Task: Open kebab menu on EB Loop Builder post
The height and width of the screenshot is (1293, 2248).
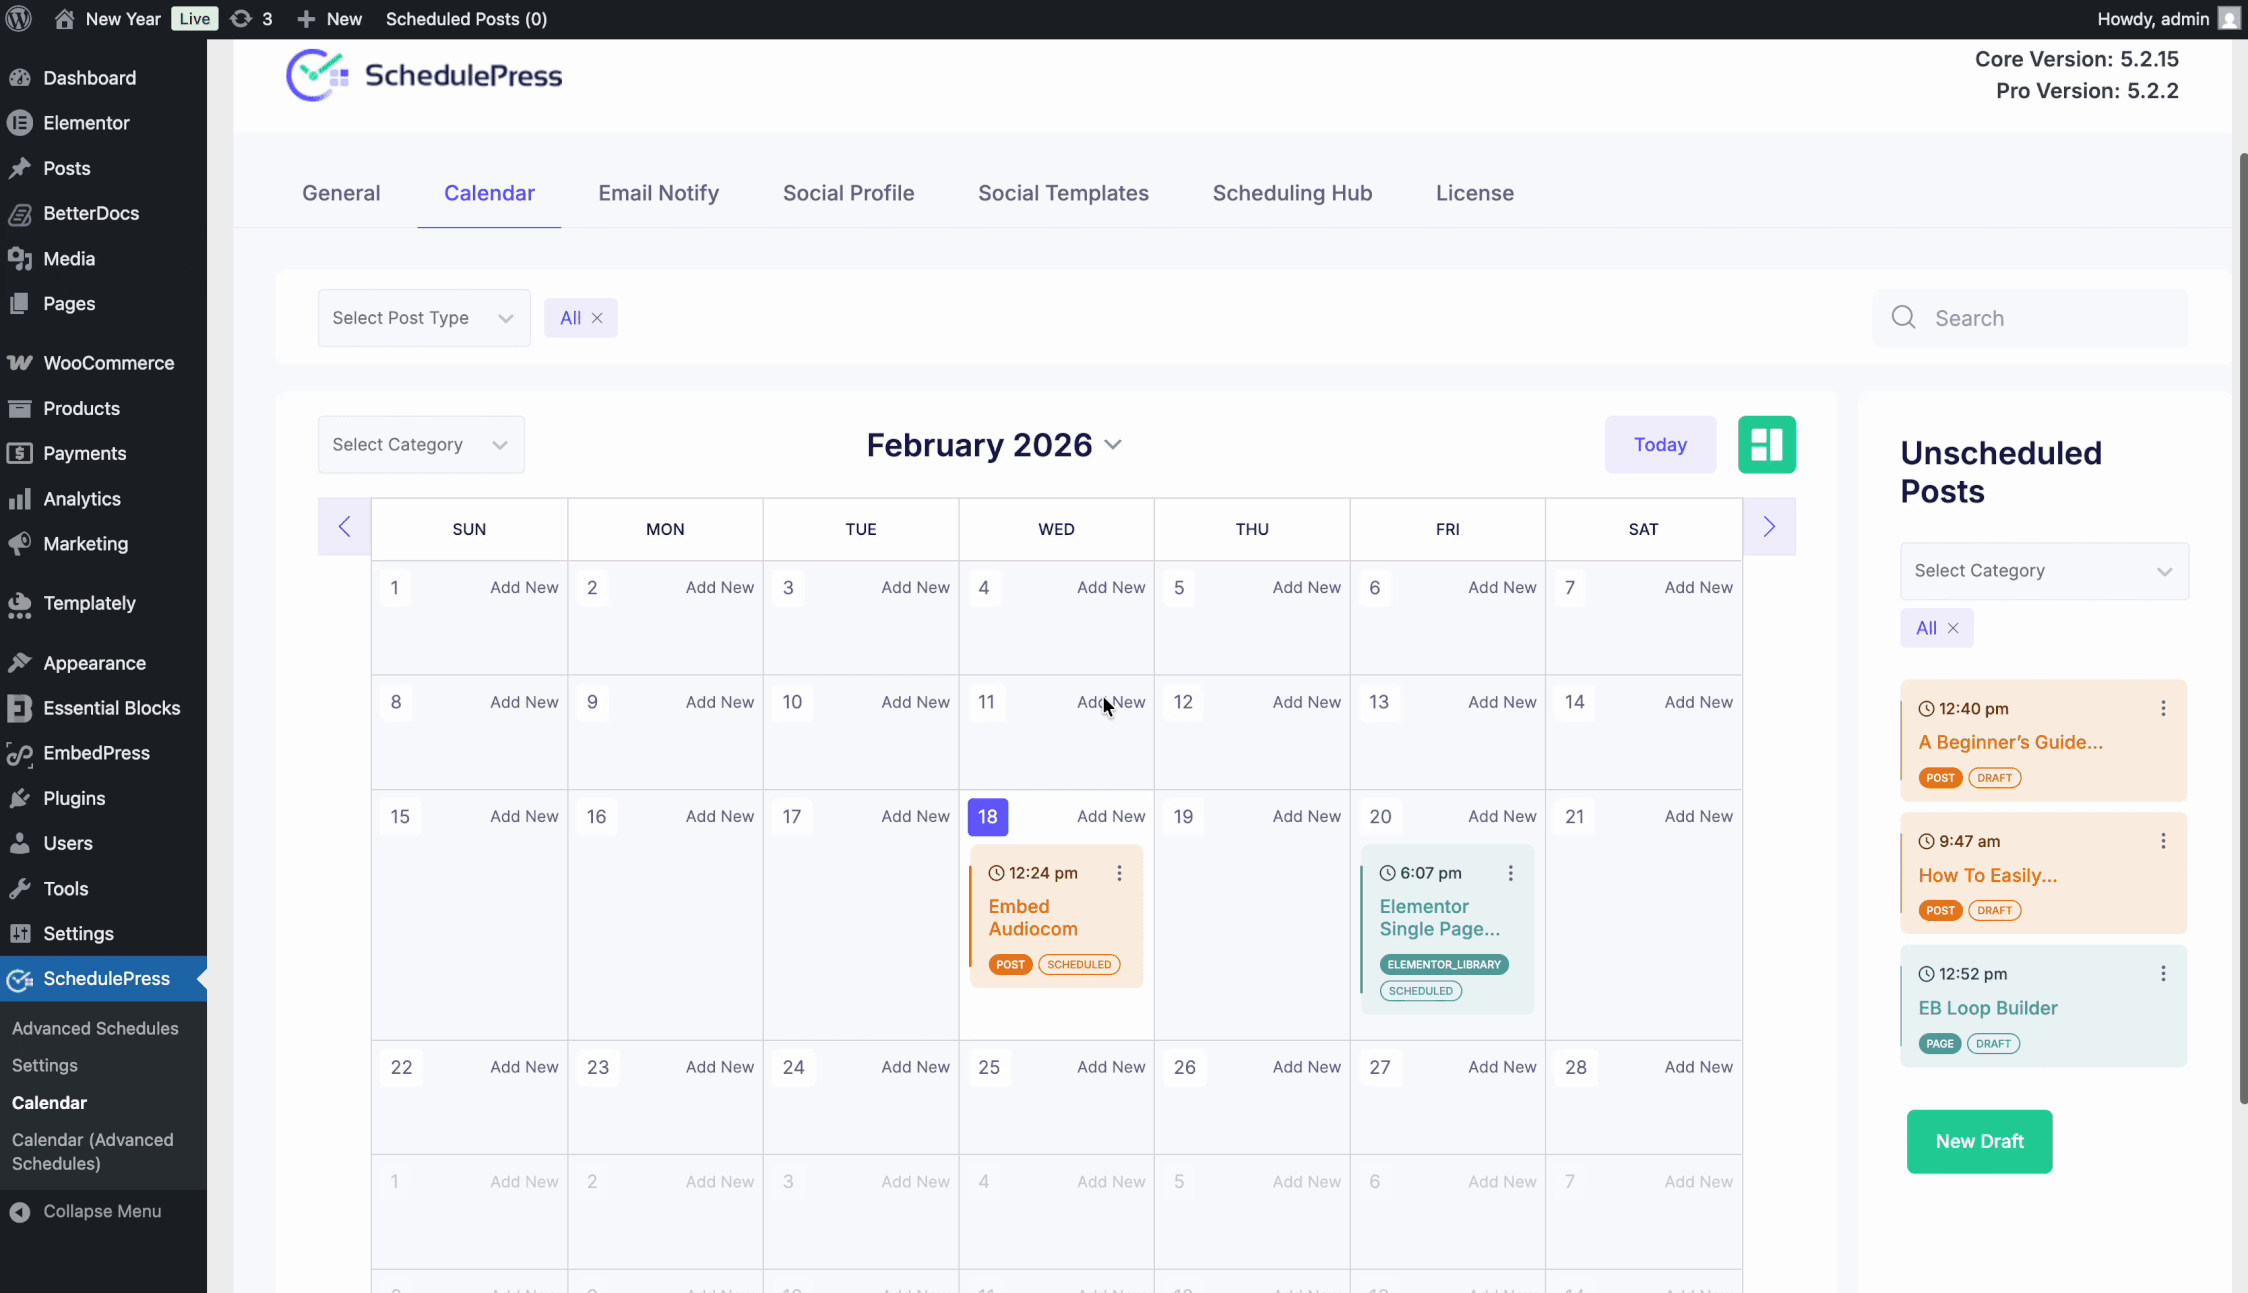Action: point(2163,972)
